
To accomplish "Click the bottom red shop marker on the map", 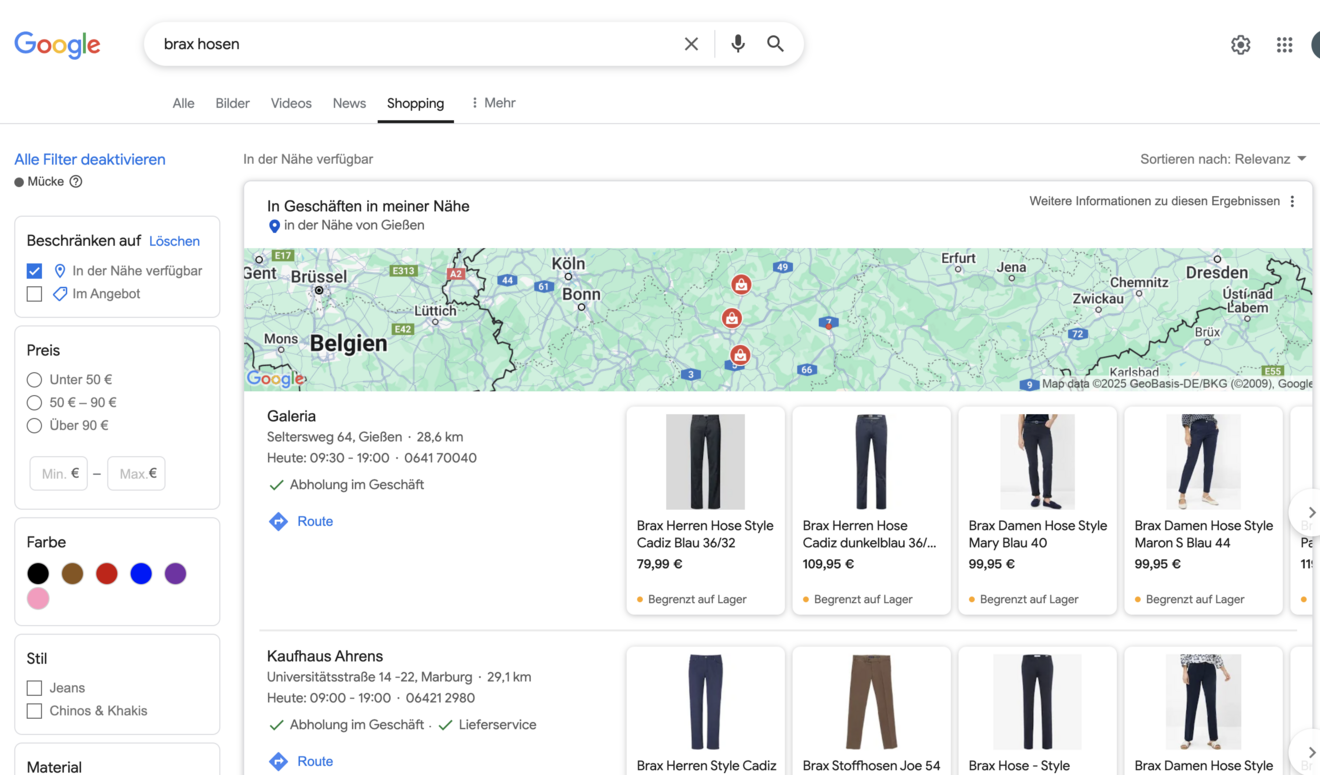I will tap(739, 355).
